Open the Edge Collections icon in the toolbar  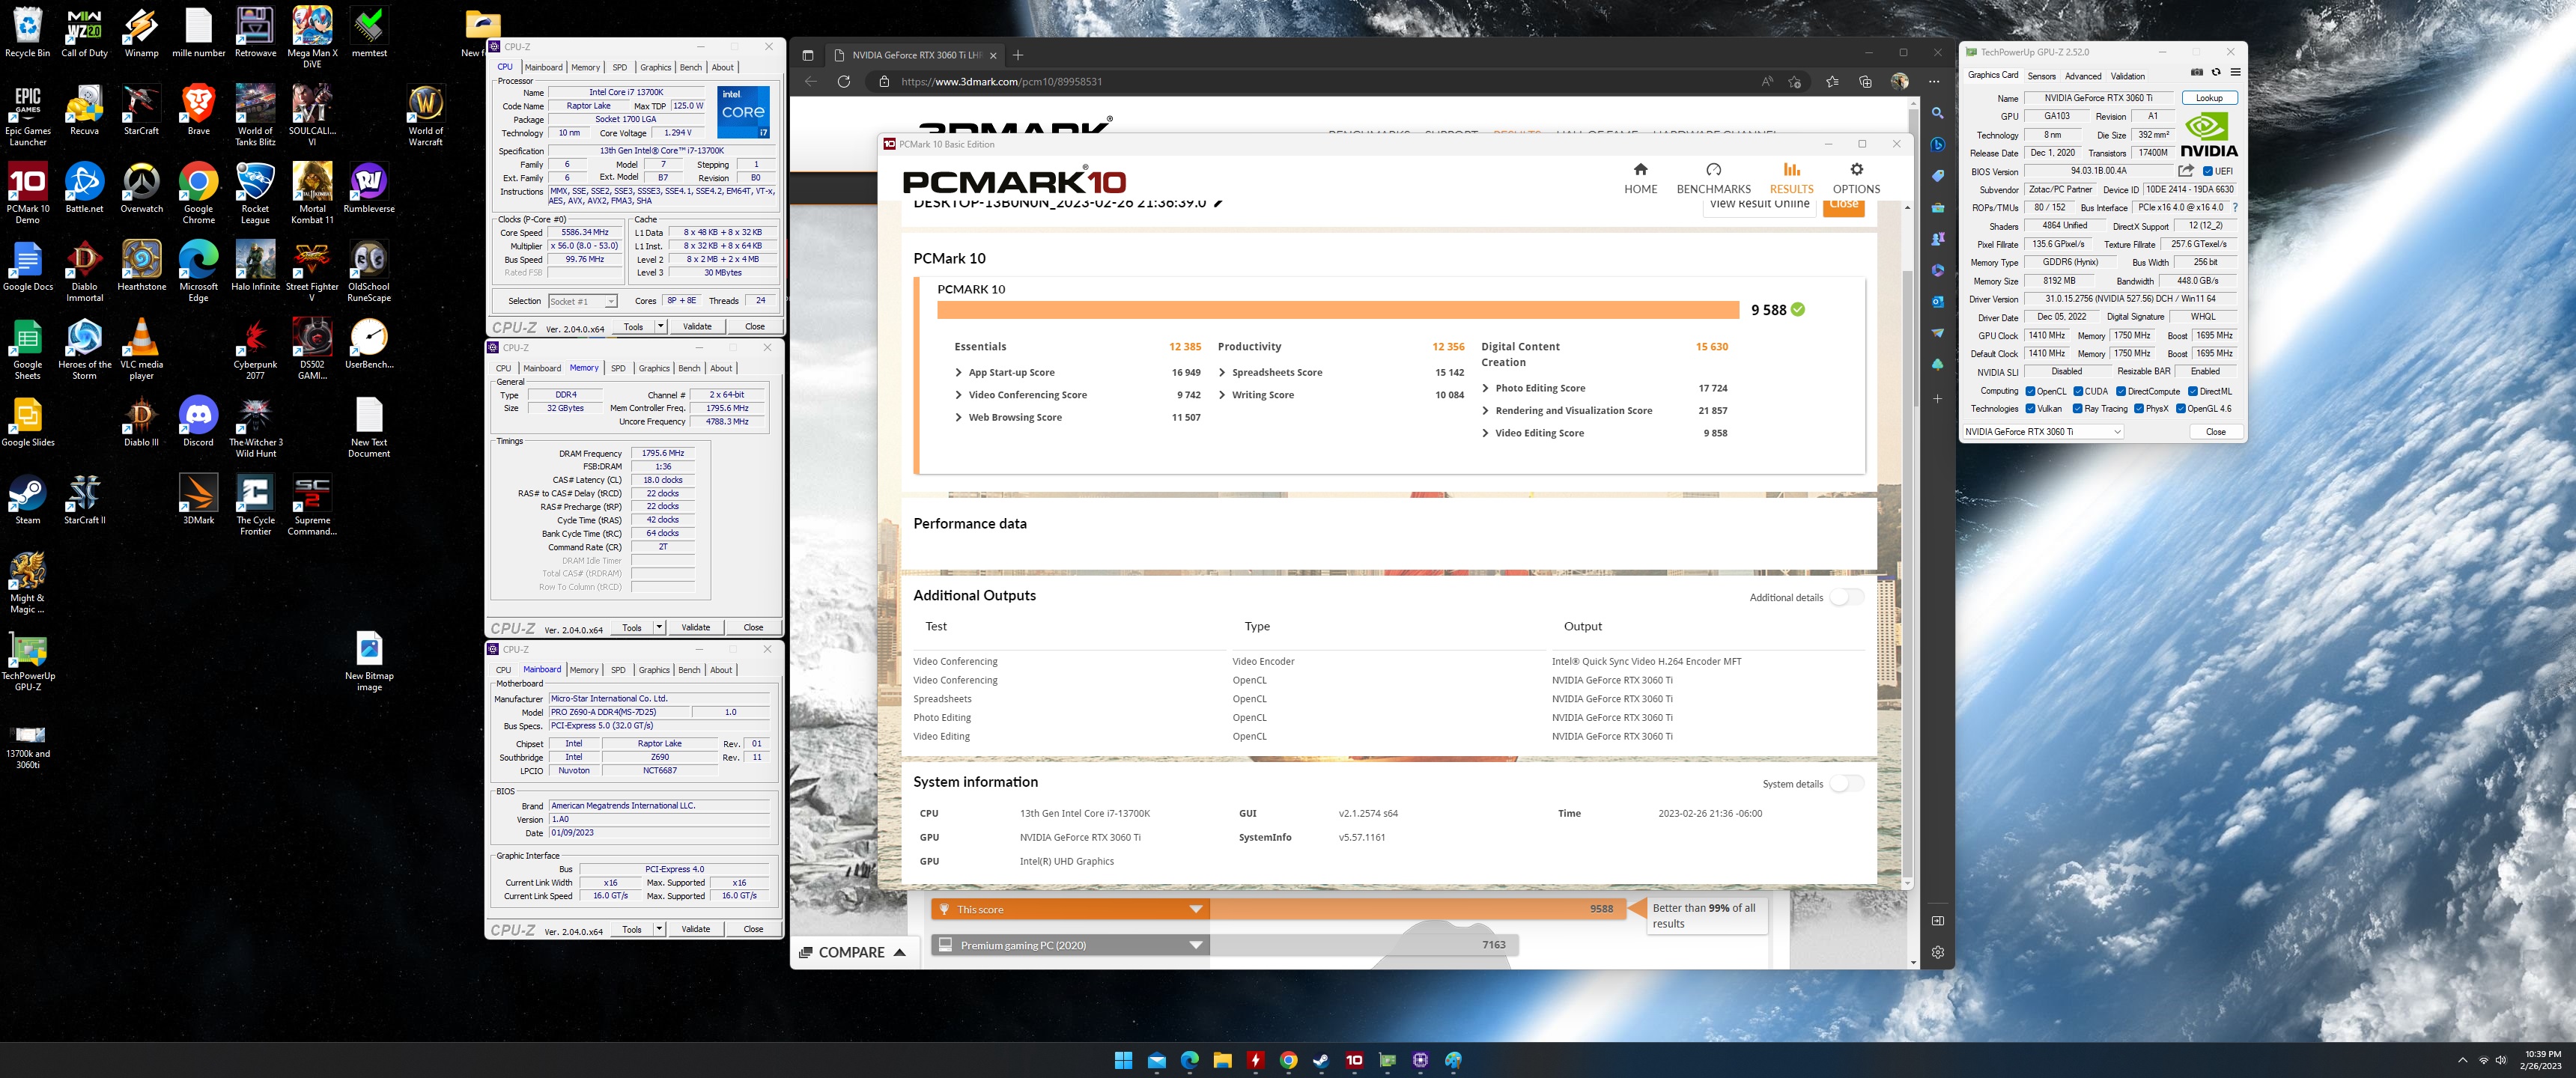pyautogui.click(x=1865, y=82)
